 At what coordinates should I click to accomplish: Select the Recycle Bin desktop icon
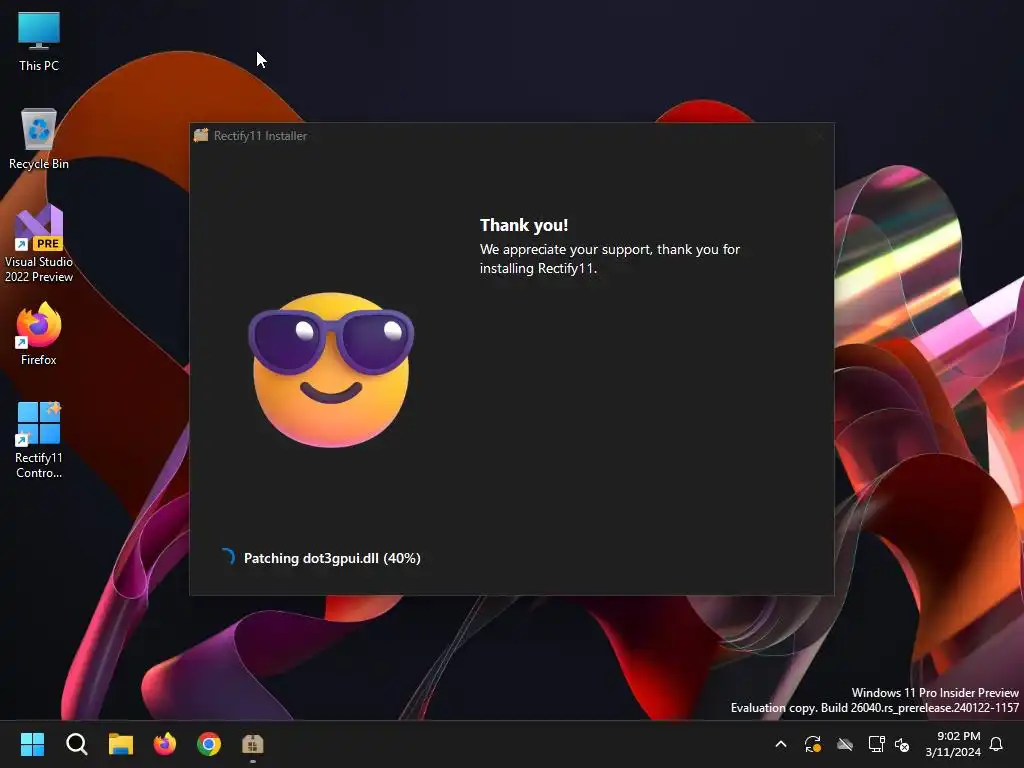[x=39, y=139]
